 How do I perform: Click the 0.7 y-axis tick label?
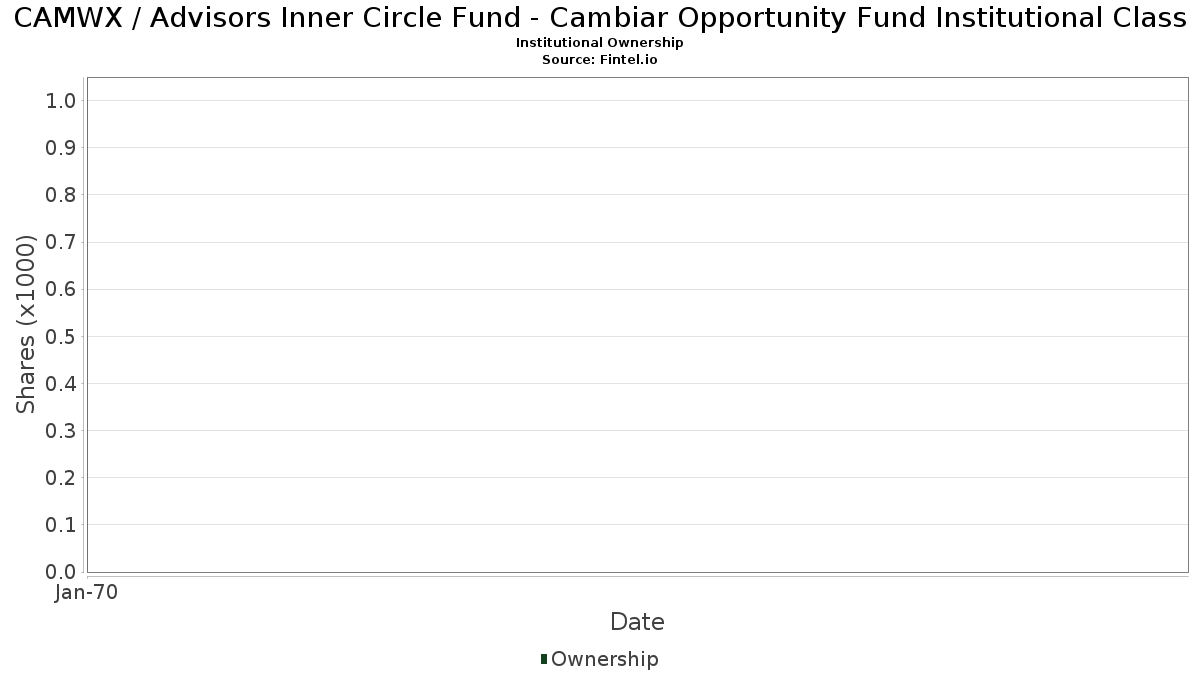[61, 242]
